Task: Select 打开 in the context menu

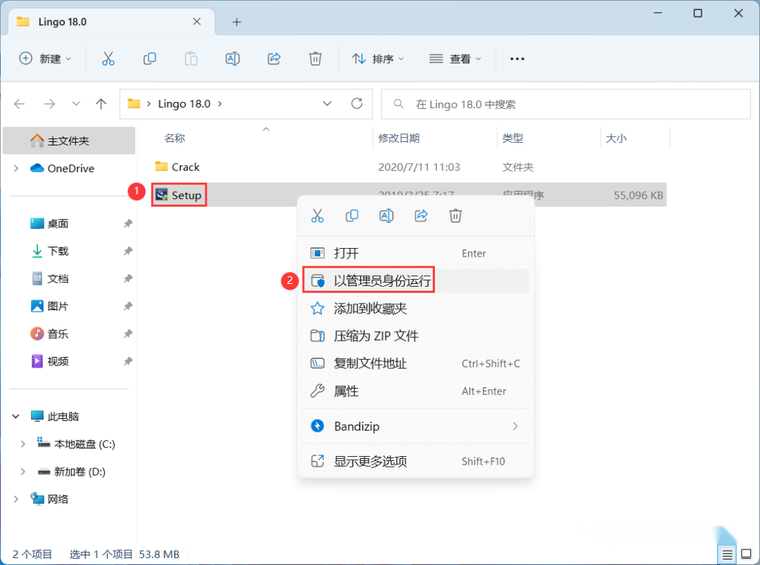Action: click(x=416, y=253)
